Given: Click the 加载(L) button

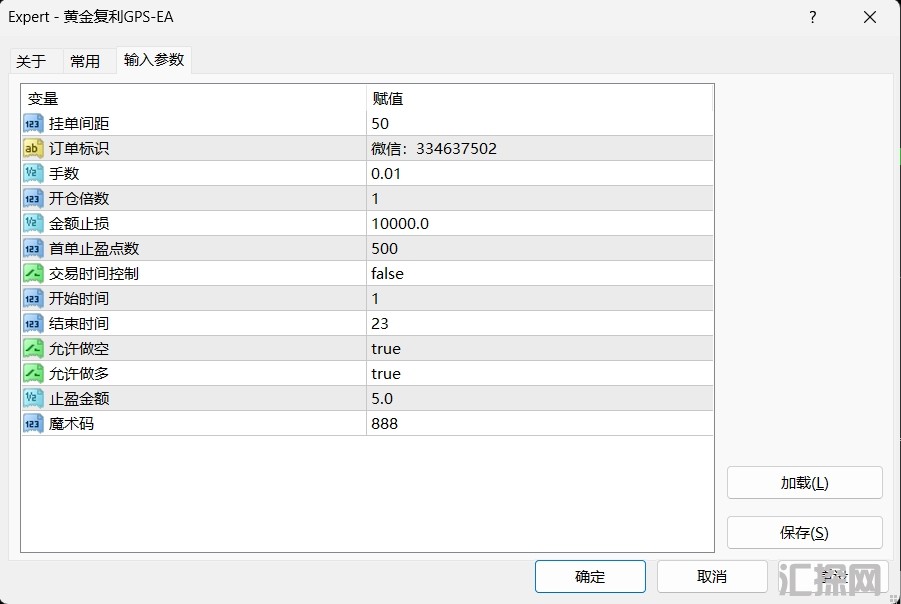Looking at the screenshot, I should point(804,483).
